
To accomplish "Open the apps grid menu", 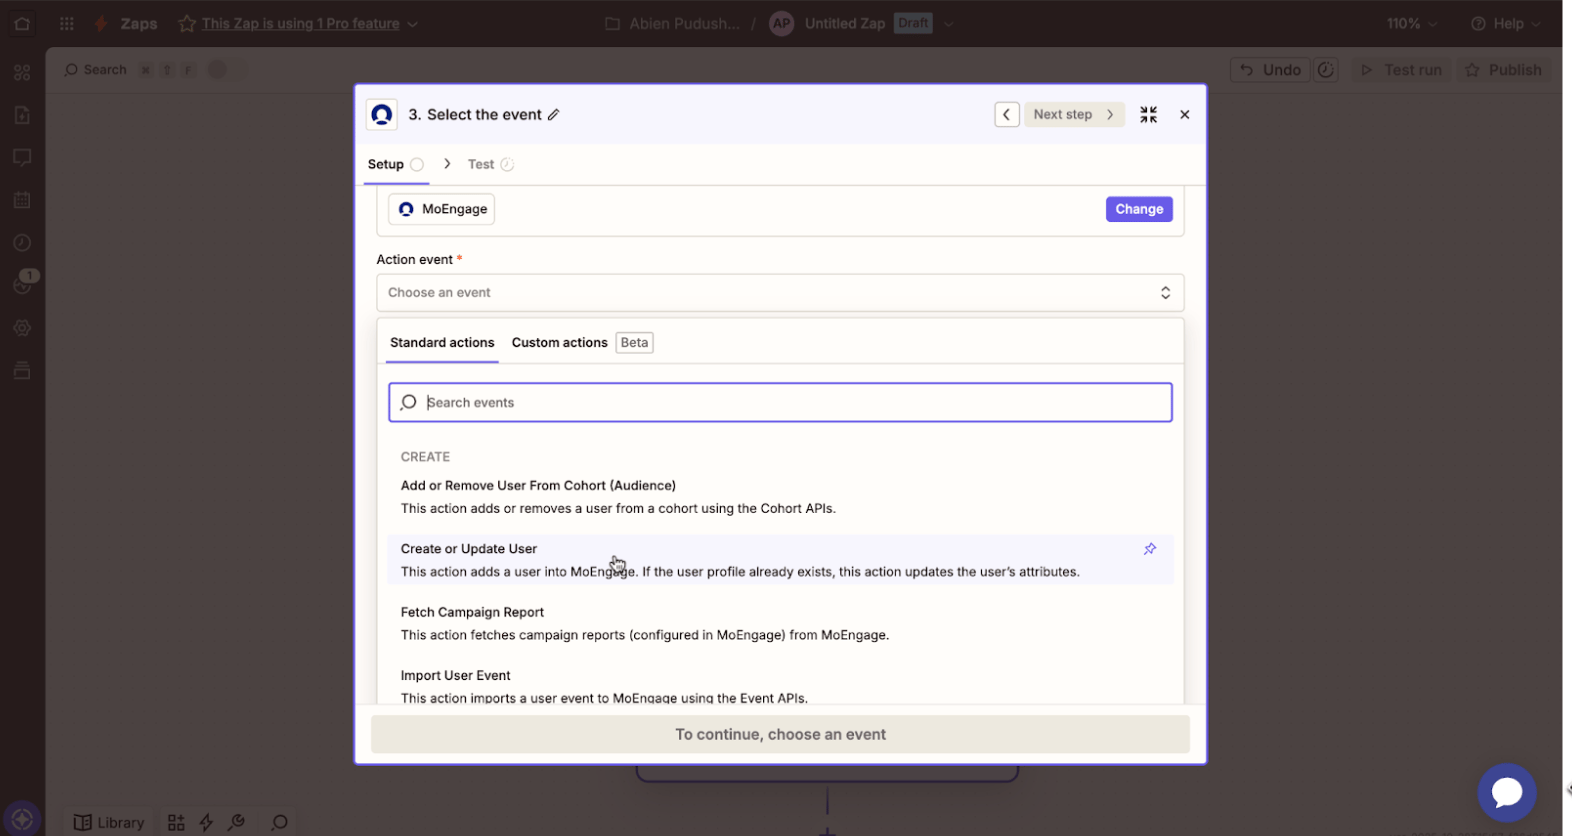I will 67,23.
